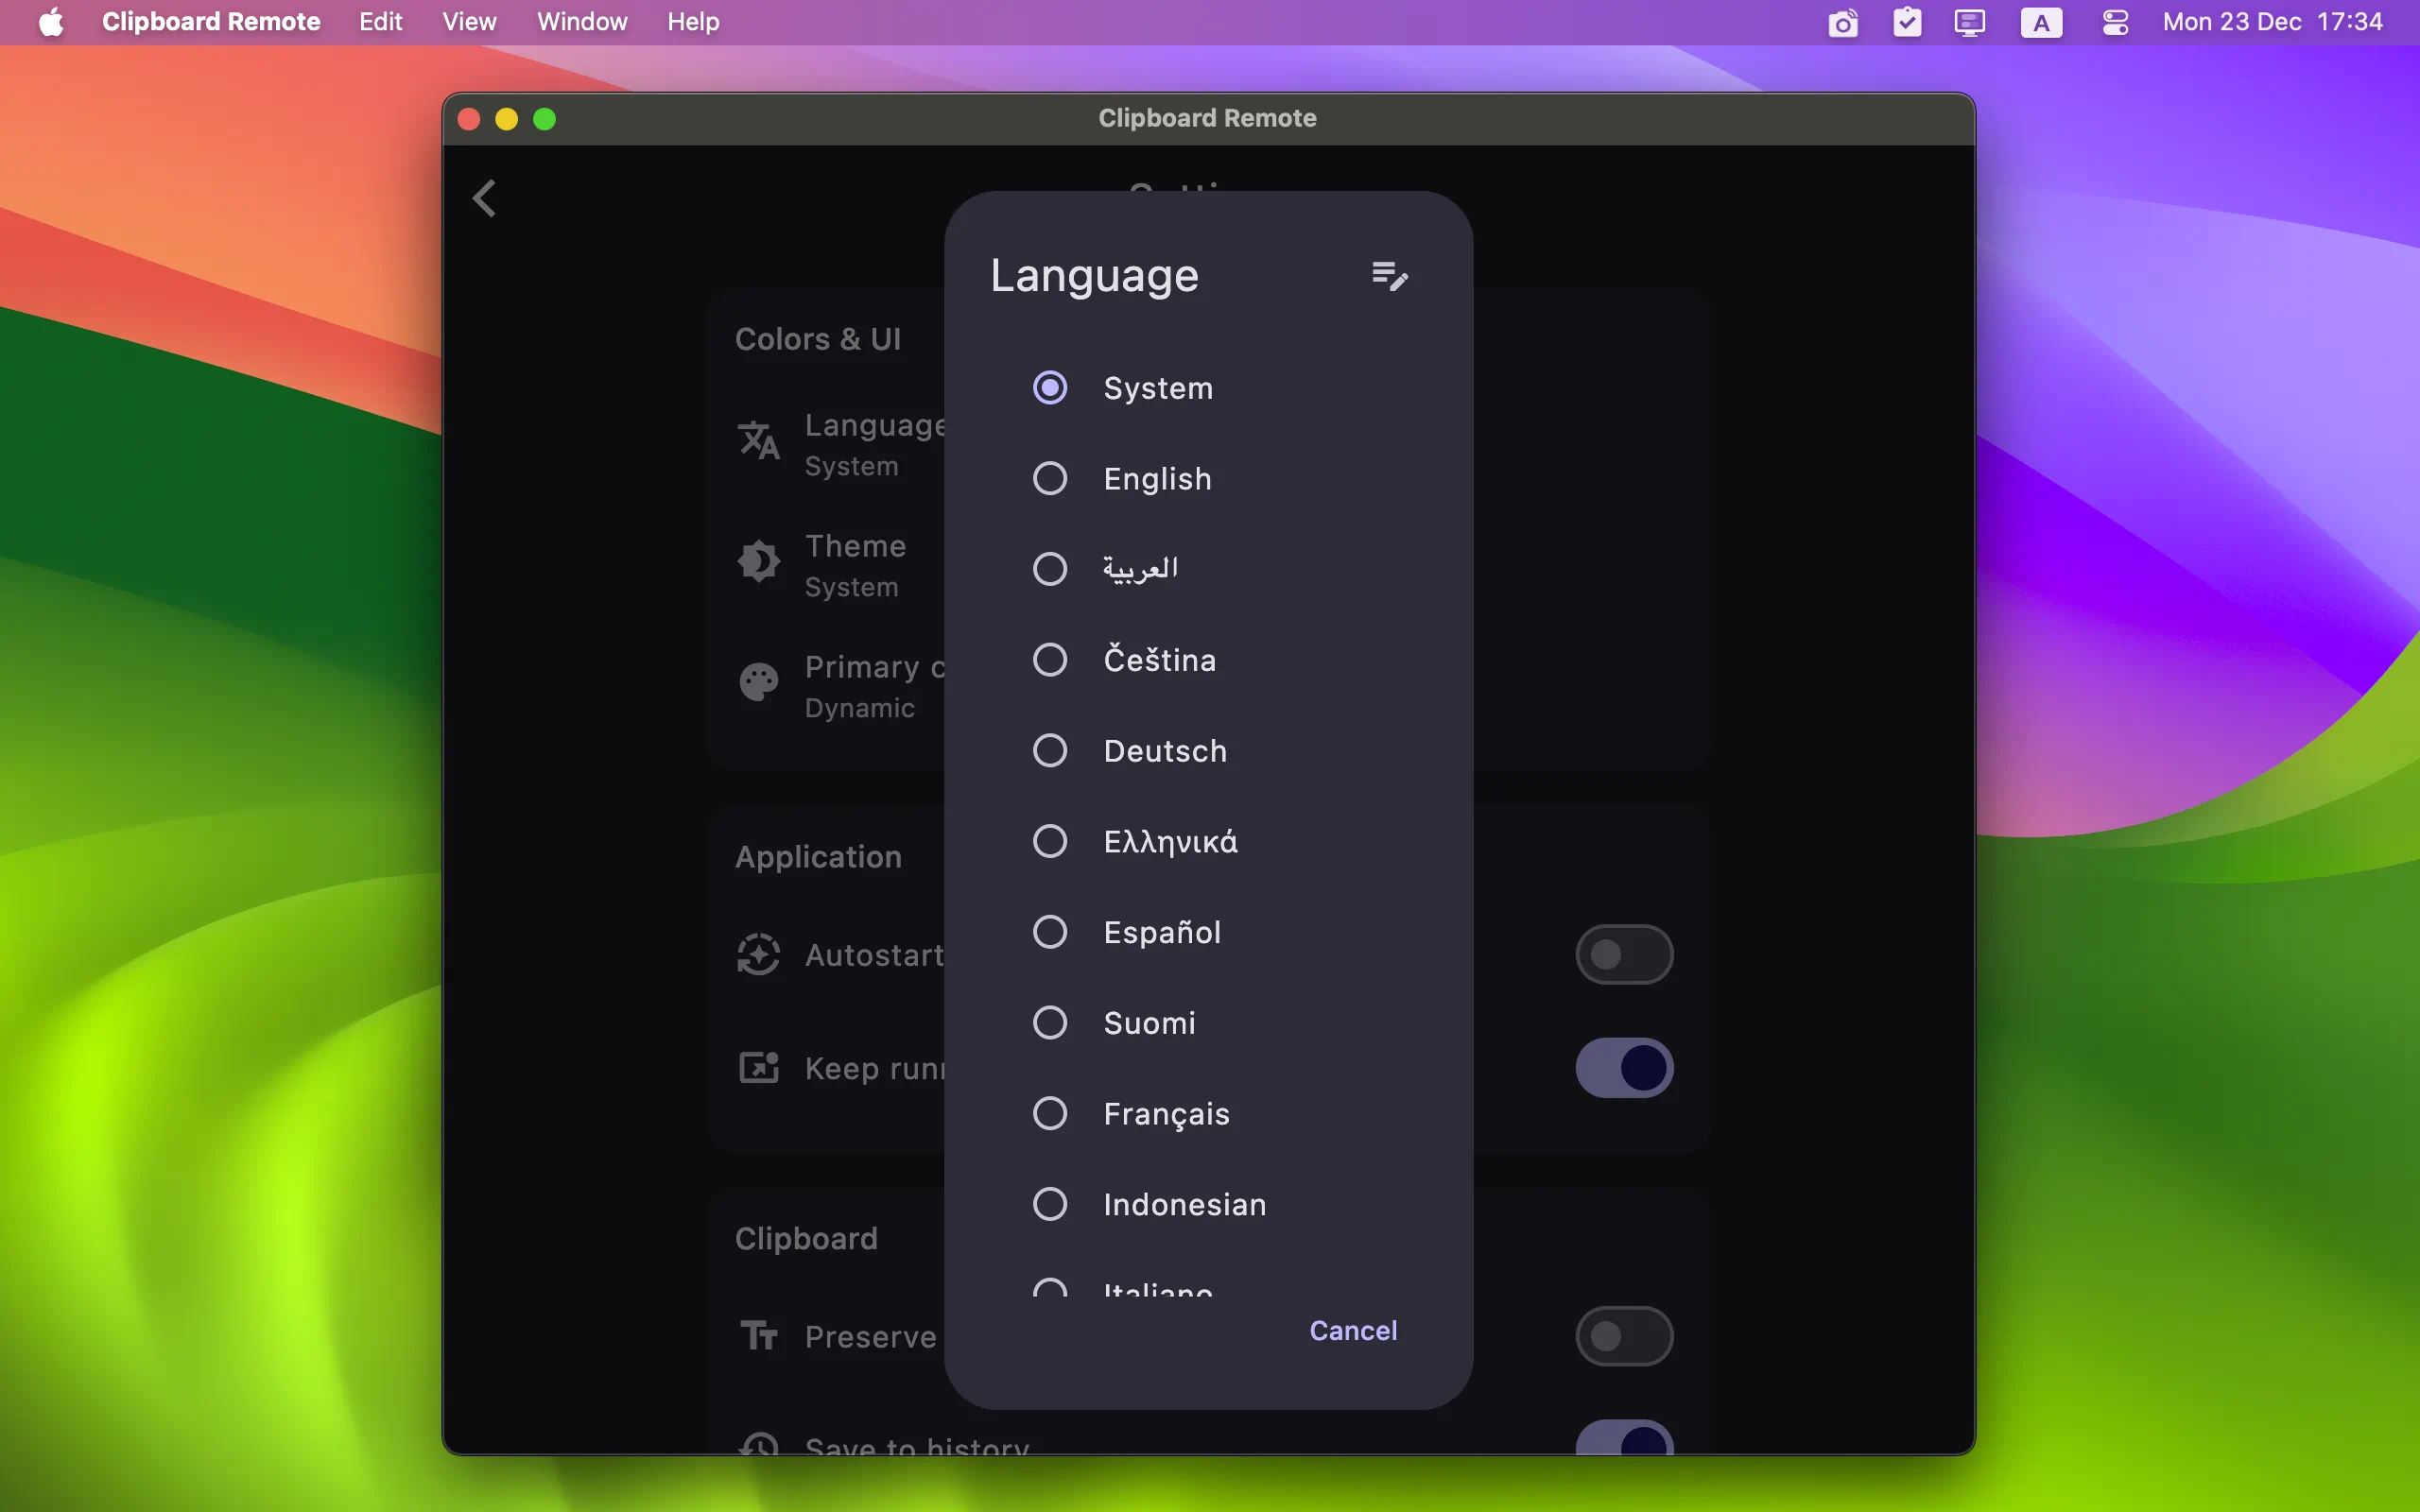Open the Clipboard section settings

pyautogui.click(x=806, y=1239)
